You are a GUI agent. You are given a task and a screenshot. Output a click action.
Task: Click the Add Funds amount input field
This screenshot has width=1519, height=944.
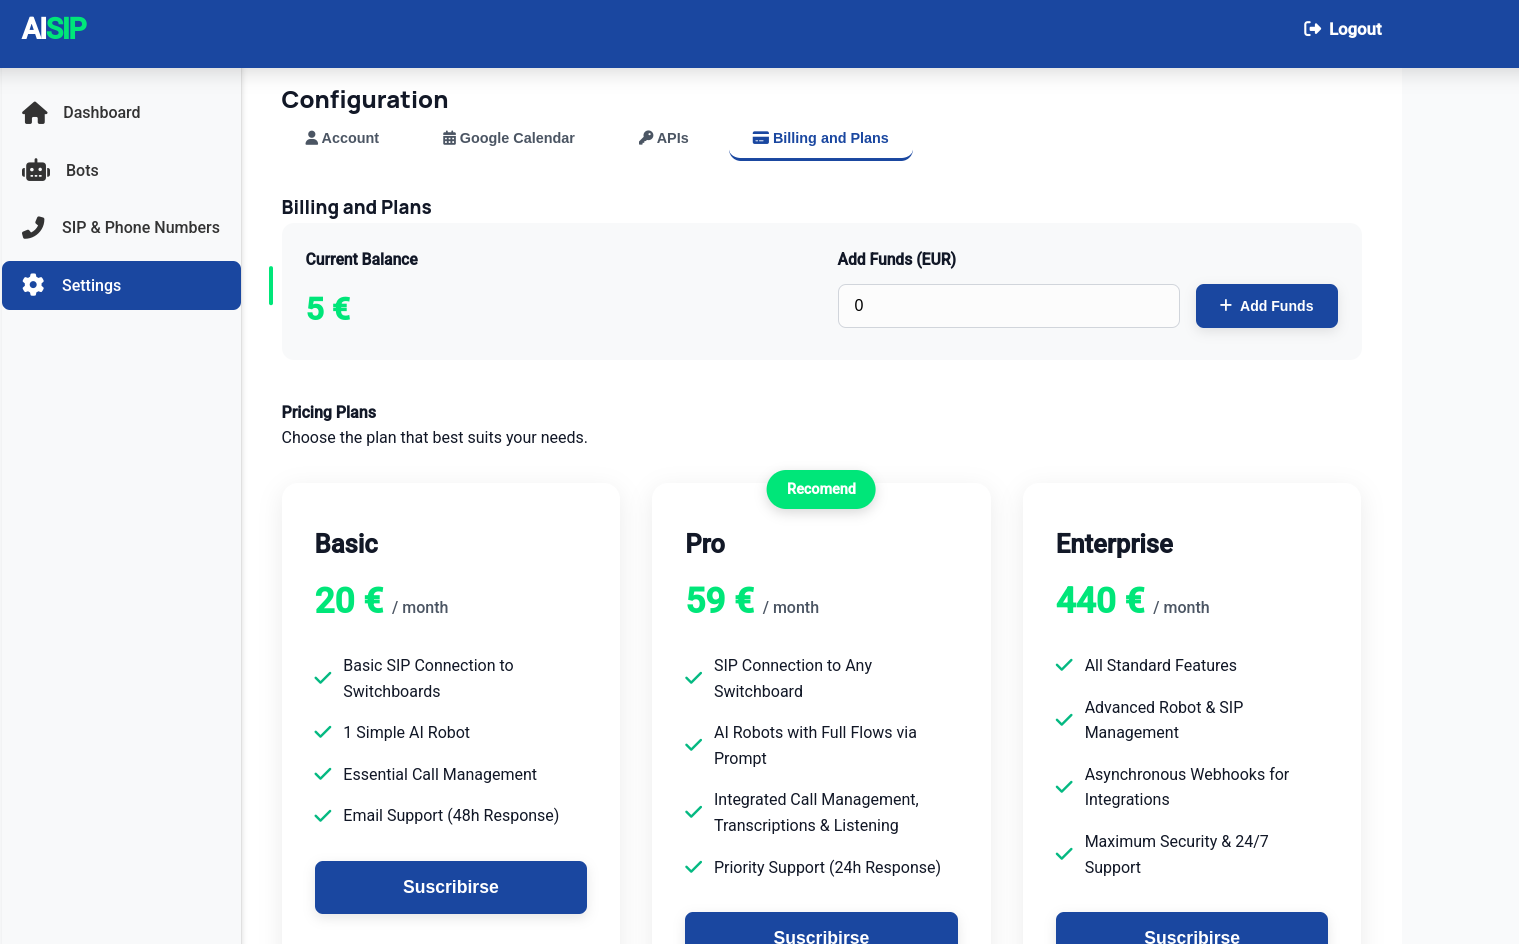click(1008, 305)
